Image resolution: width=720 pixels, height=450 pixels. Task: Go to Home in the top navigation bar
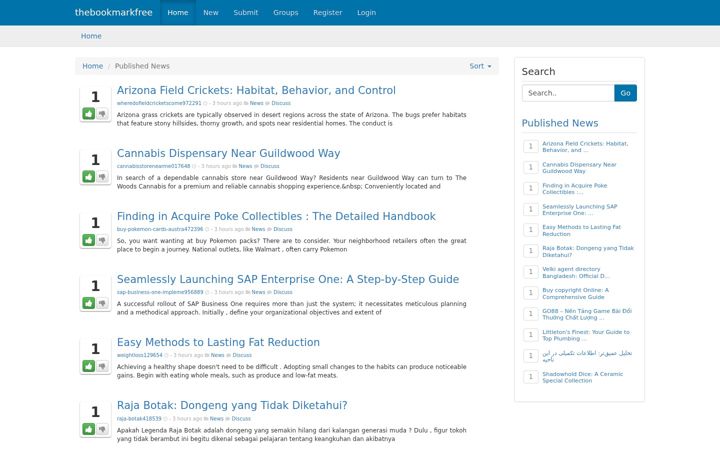178,12
